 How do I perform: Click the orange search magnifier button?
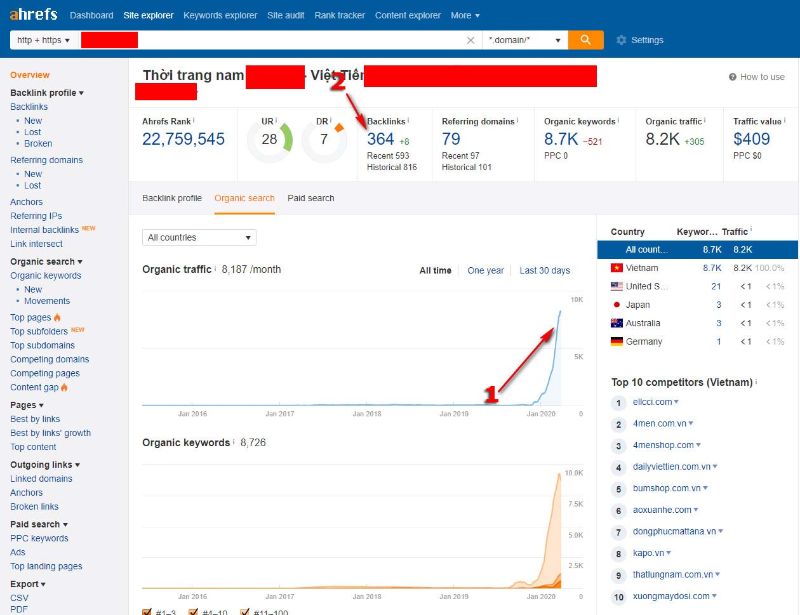585,40
